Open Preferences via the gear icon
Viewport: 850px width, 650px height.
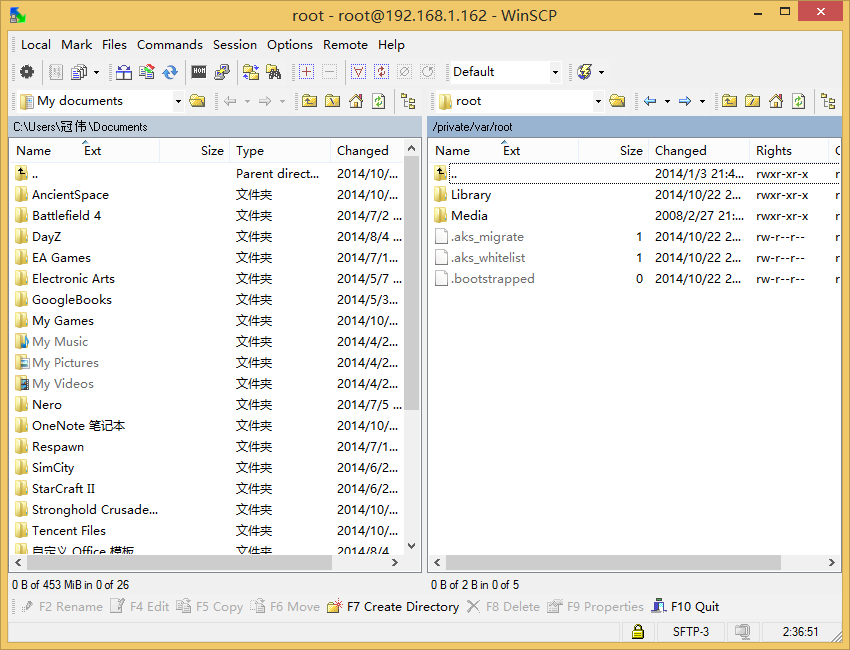pyautogui.click(x=27, y=72)
